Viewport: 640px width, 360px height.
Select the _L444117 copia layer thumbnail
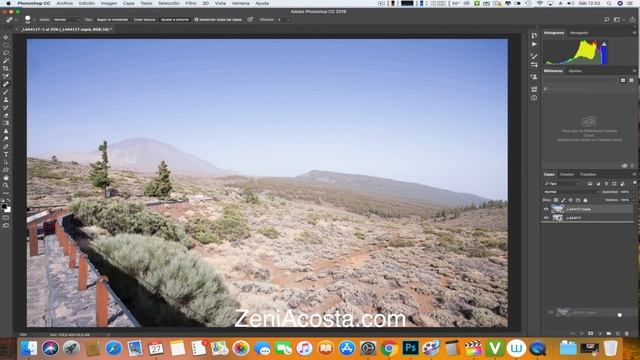(x=557, y=209)
